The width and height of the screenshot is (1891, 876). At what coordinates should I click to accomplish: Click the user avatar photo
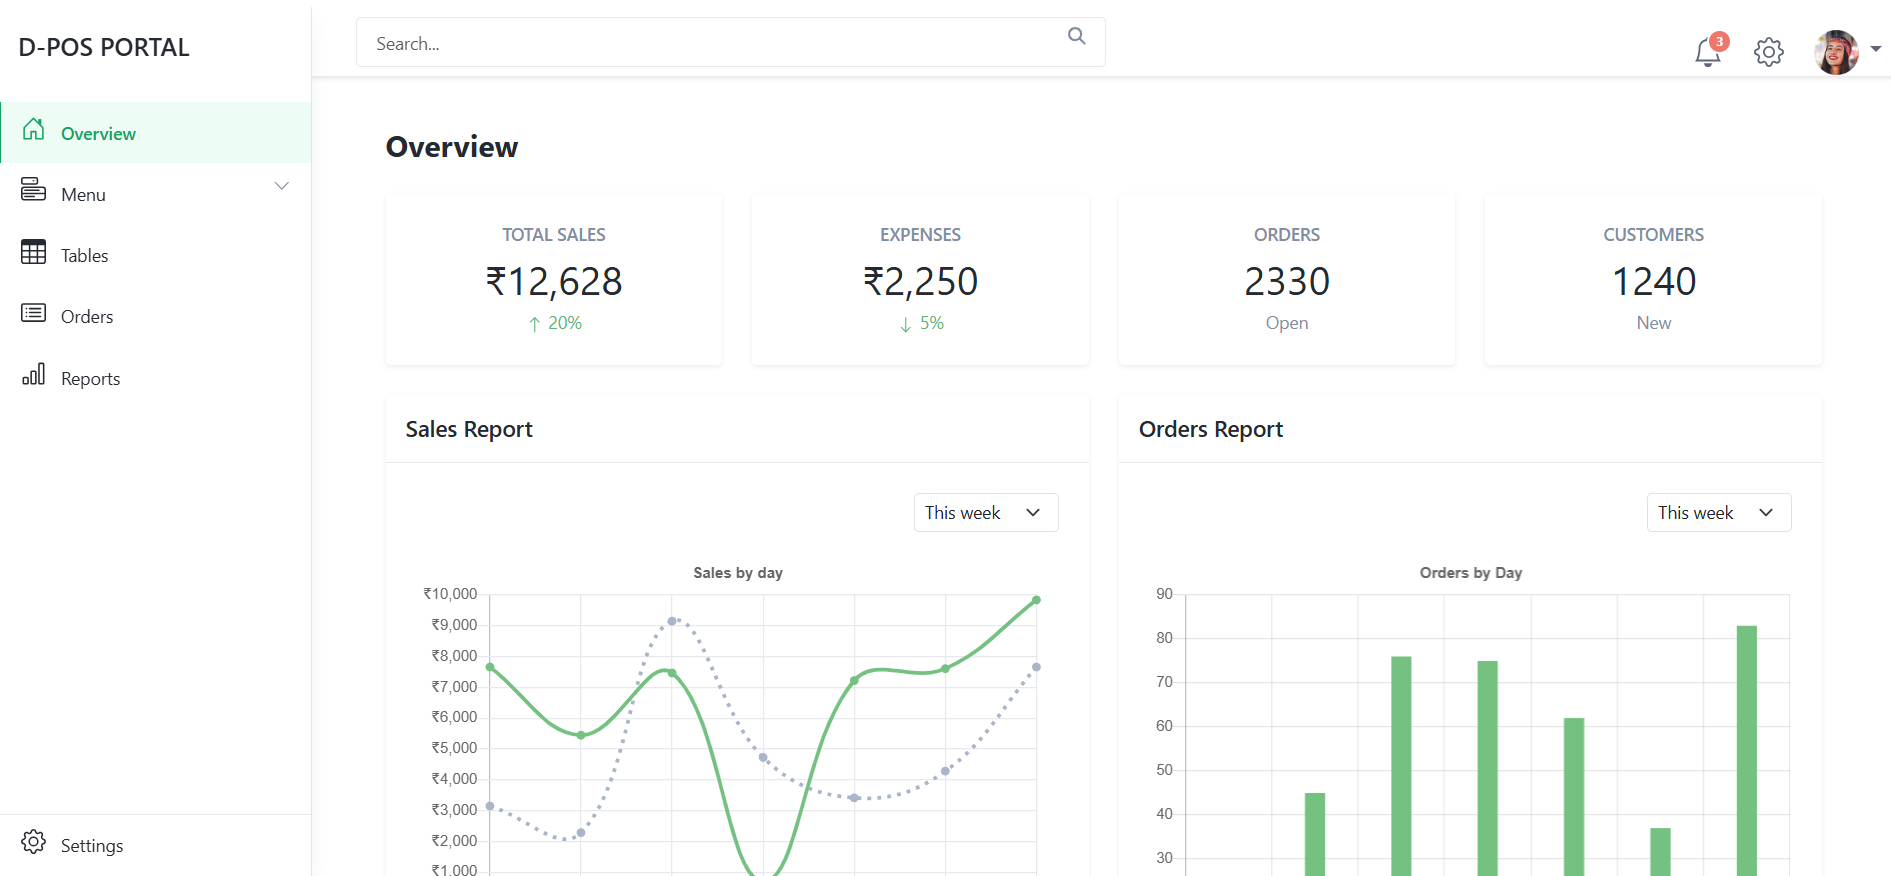1836,52
